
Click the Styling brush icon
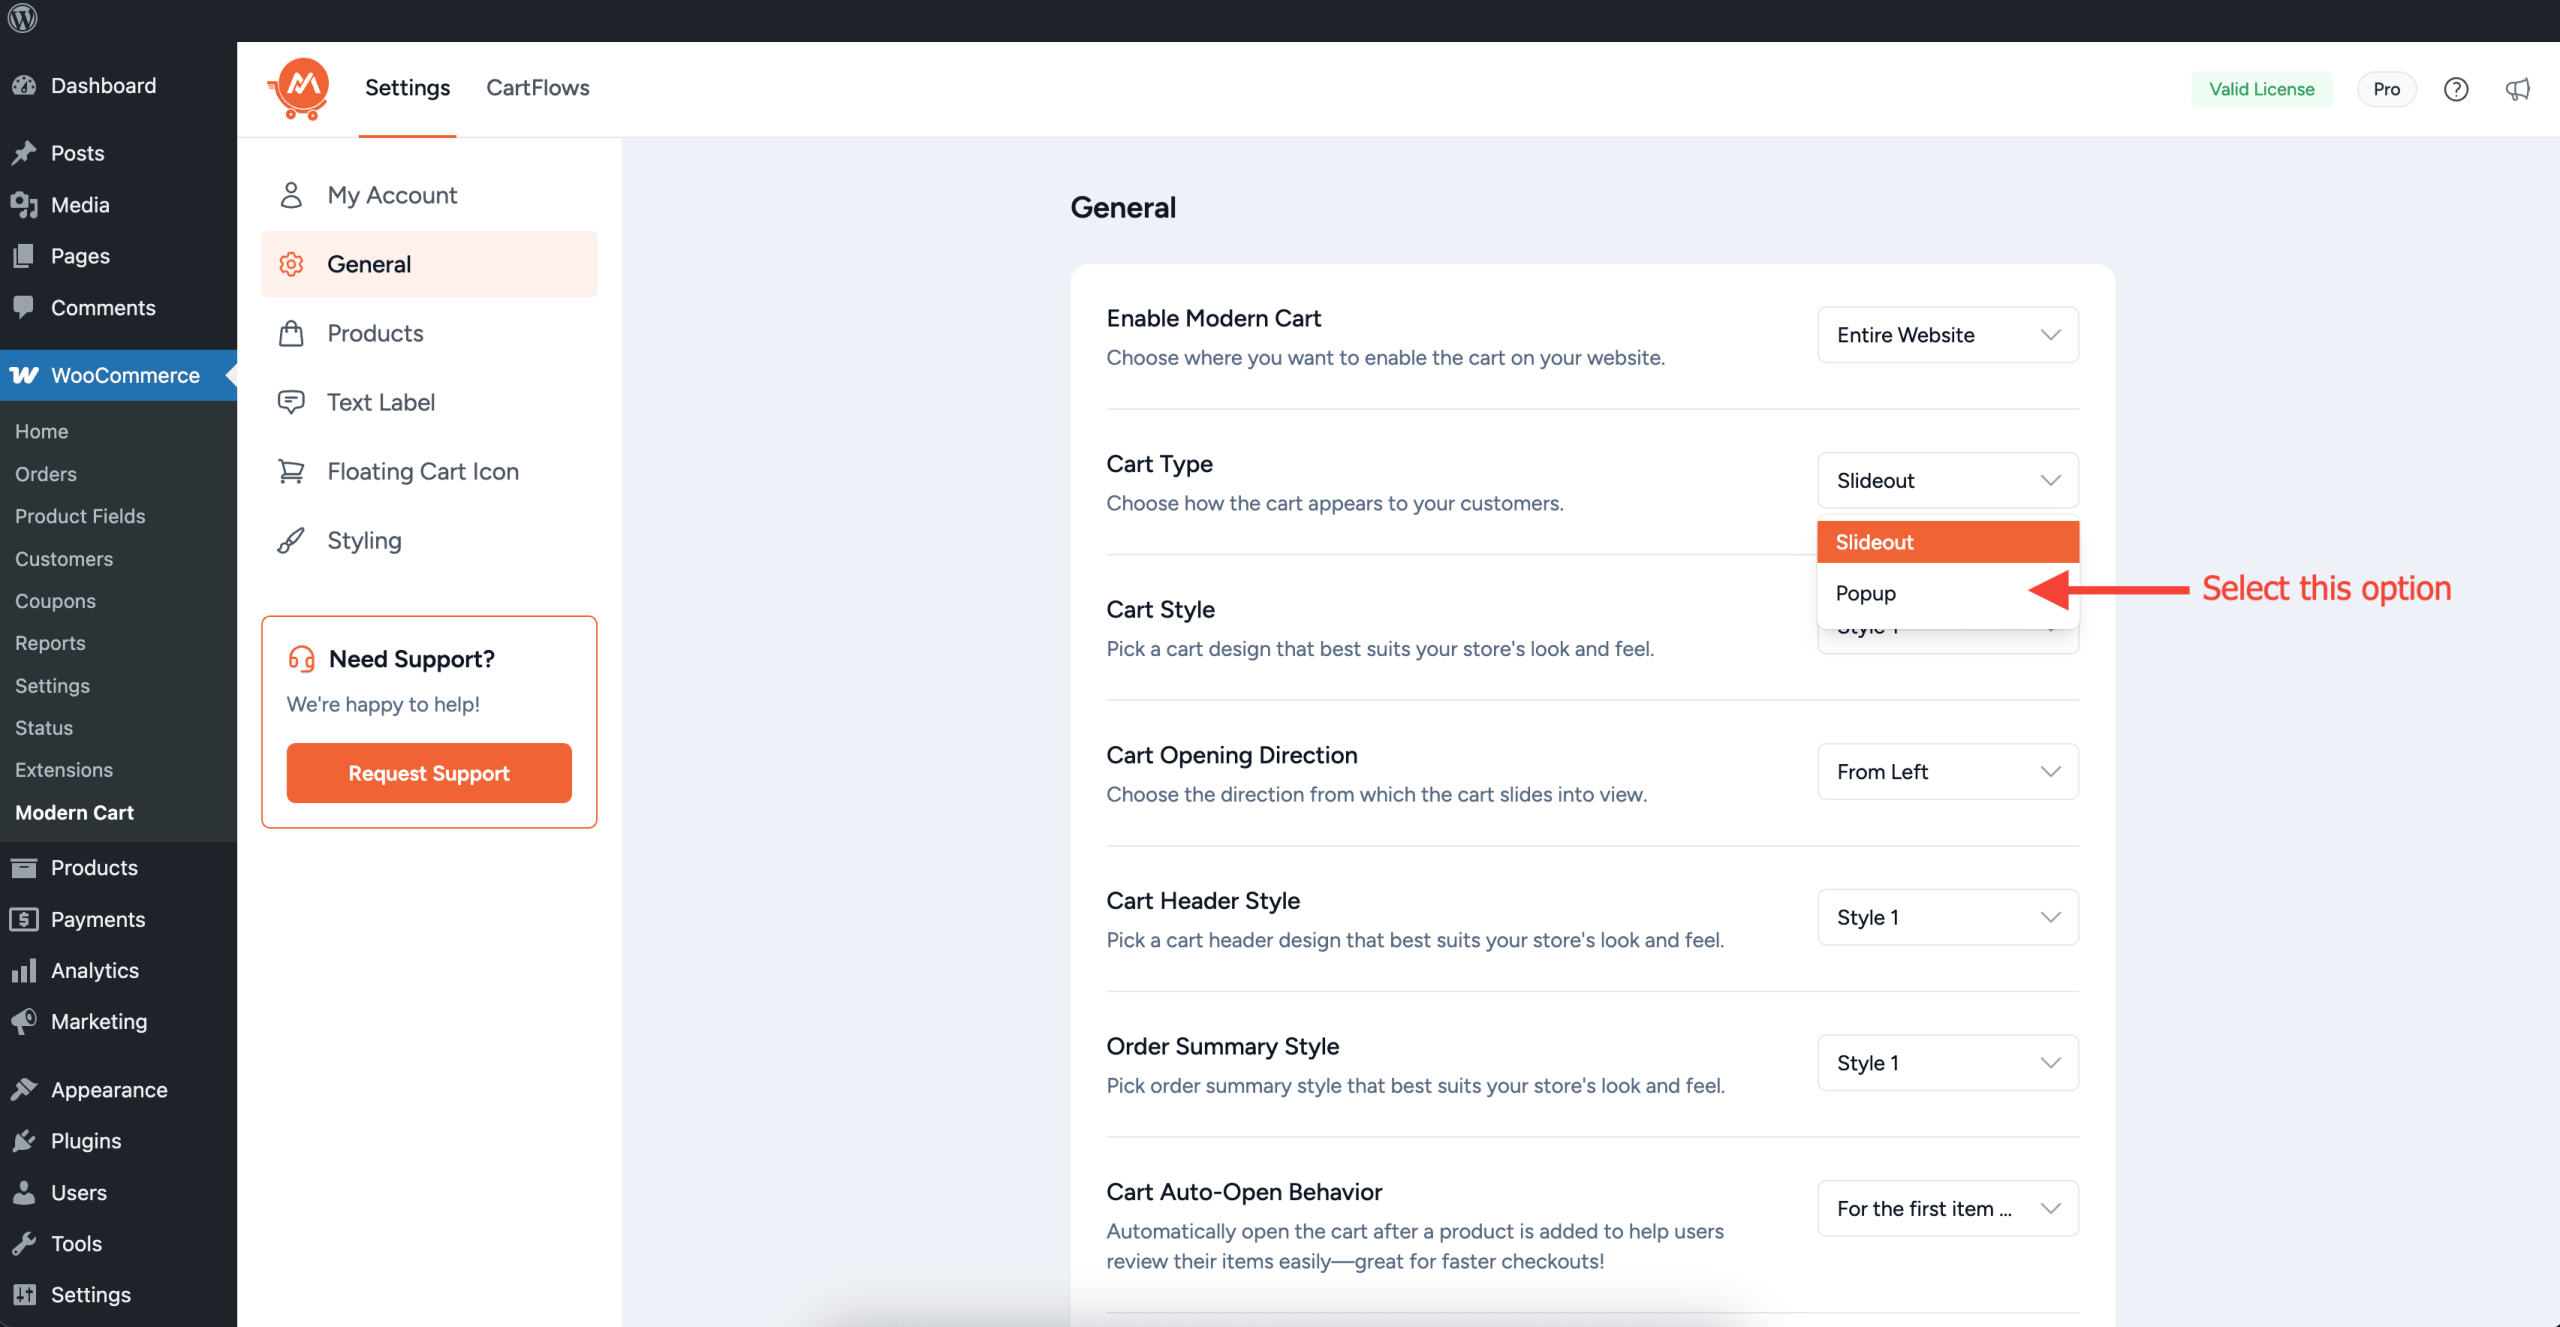click(x=291, y=540)
